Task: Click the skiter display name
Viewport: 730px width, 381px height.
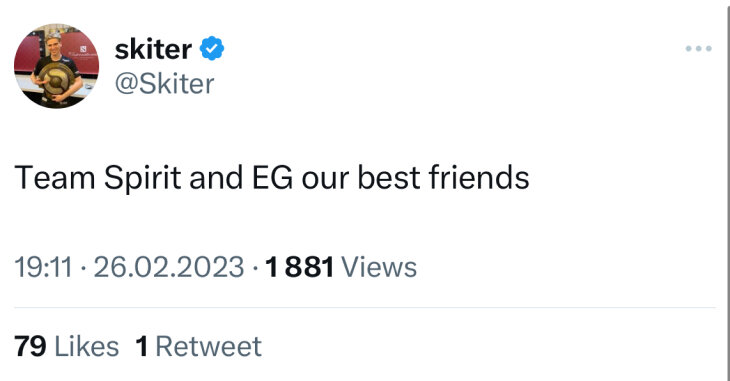Action: pos(153,49)
